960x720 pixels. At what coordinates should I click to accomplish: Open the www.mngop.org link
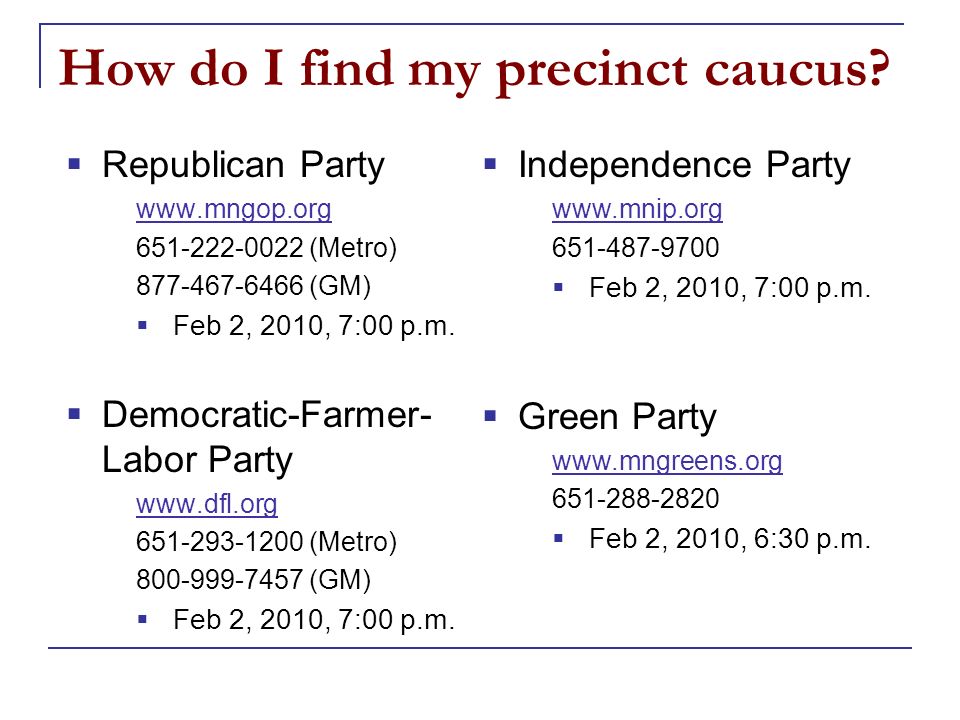click(x=233, y=210)
